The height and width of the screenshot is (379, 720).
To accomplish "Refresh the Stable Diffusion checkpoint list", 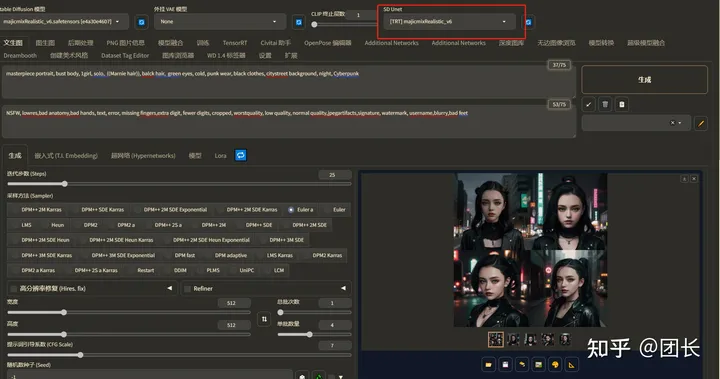I will tap(141, 22).
